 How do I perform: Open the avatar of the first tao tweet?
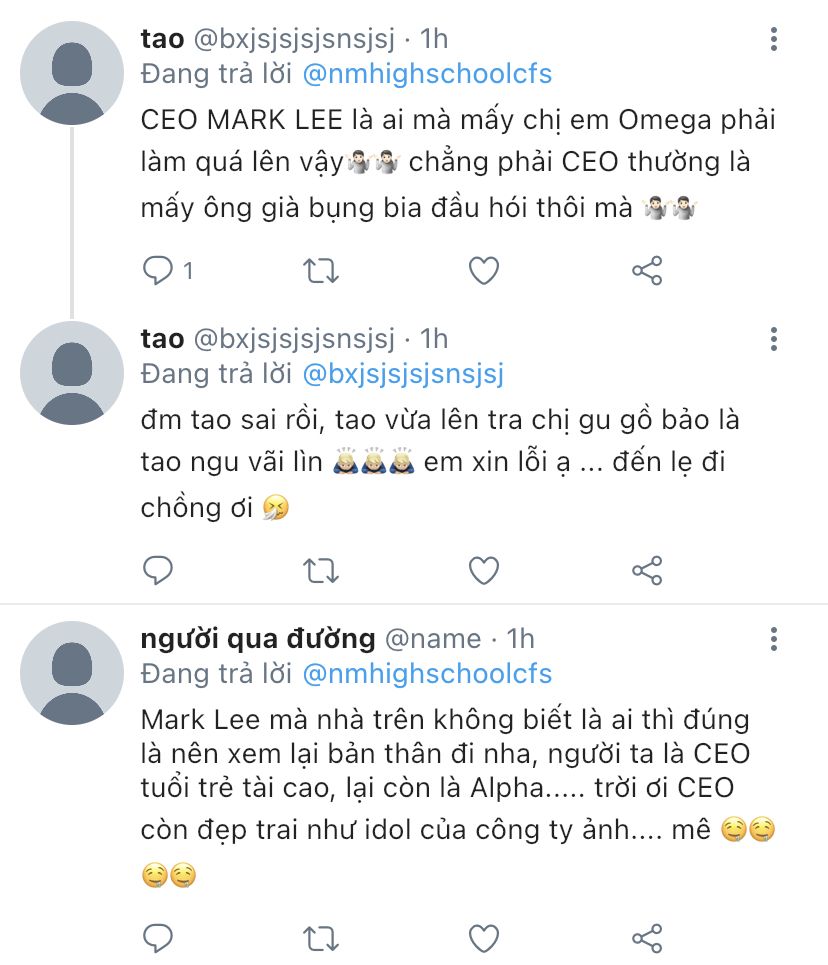pyautogui.click(x=72, y=73)
